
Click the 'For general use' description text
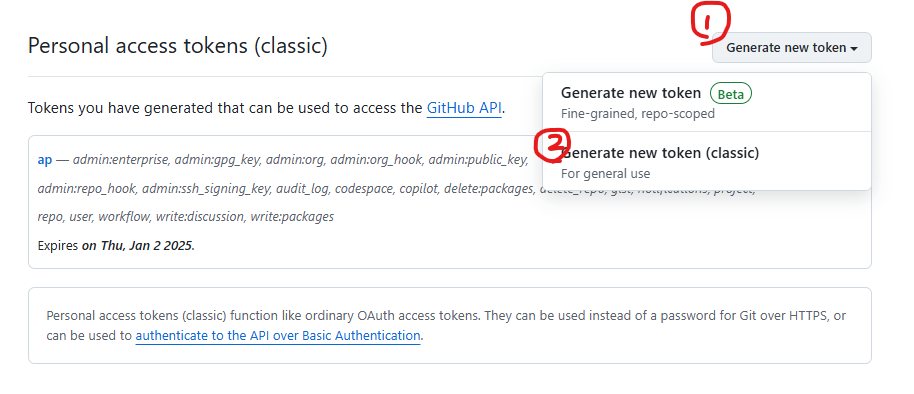(x=605, y=174)
